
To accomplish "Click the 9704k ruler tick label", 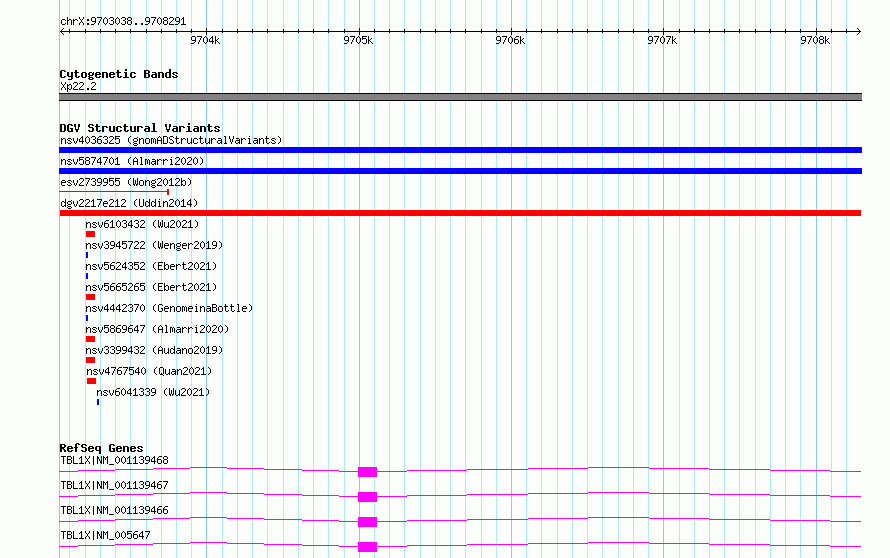I will [x=205, y=40].
